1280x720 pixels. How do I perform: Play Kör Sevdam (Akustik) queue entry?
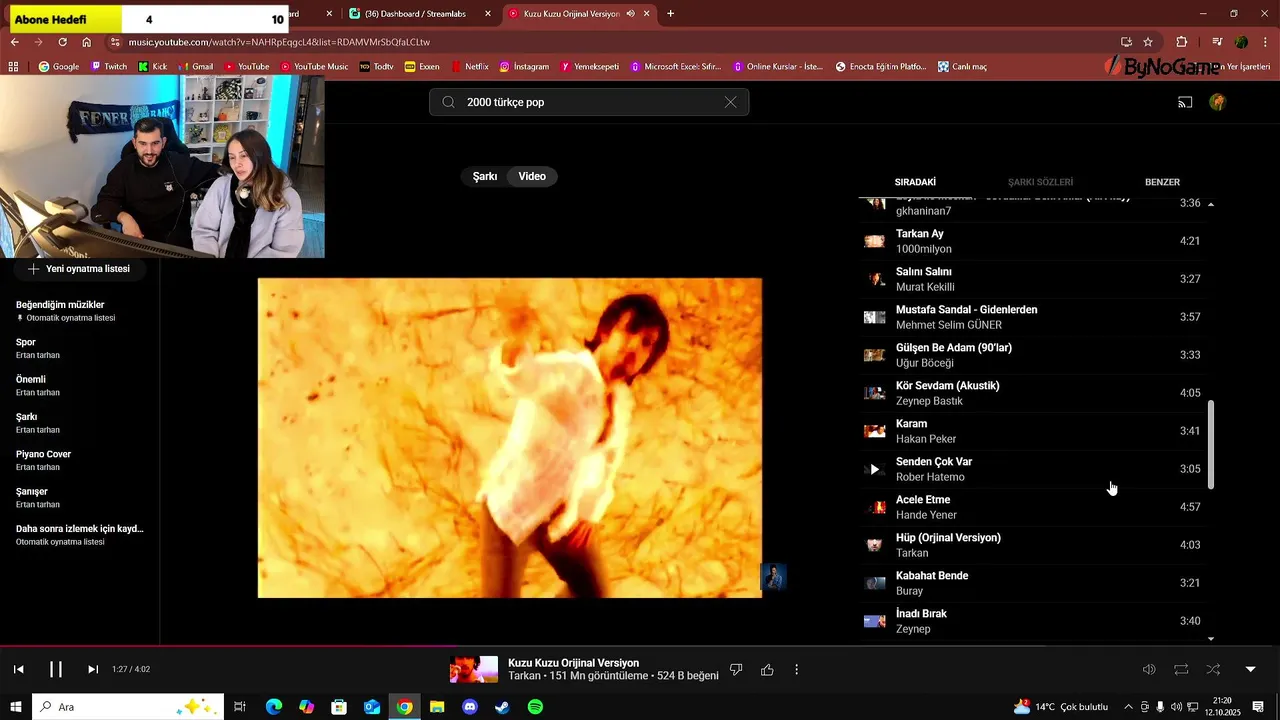(1035, 393)
